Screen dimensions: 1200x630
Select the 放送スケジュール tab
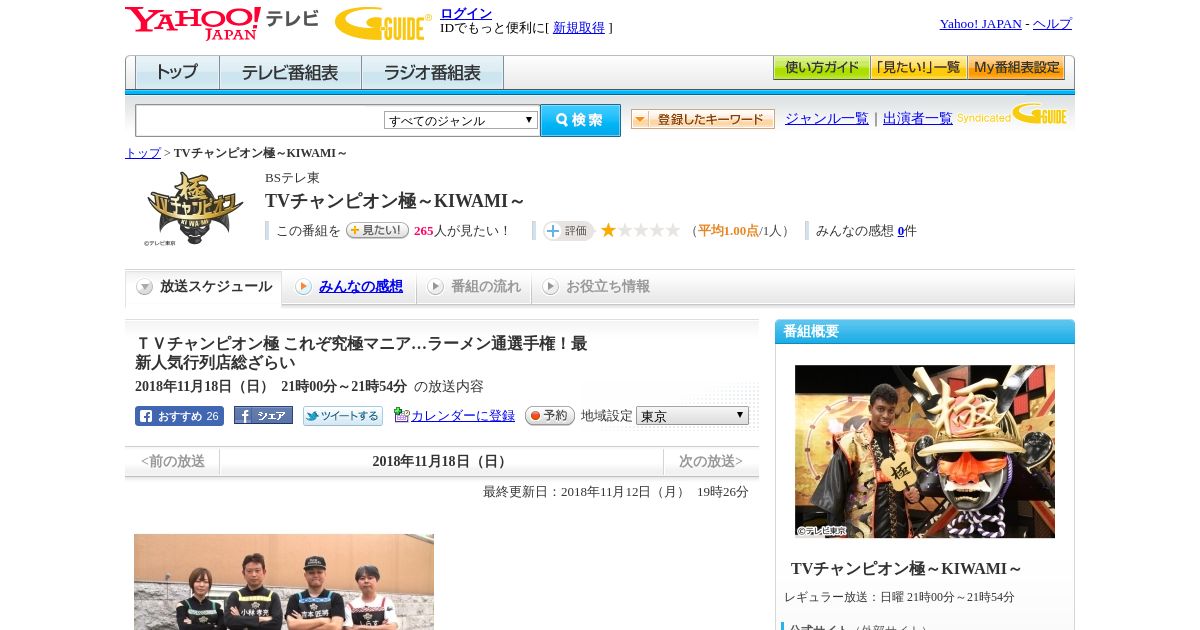[204, 287]
